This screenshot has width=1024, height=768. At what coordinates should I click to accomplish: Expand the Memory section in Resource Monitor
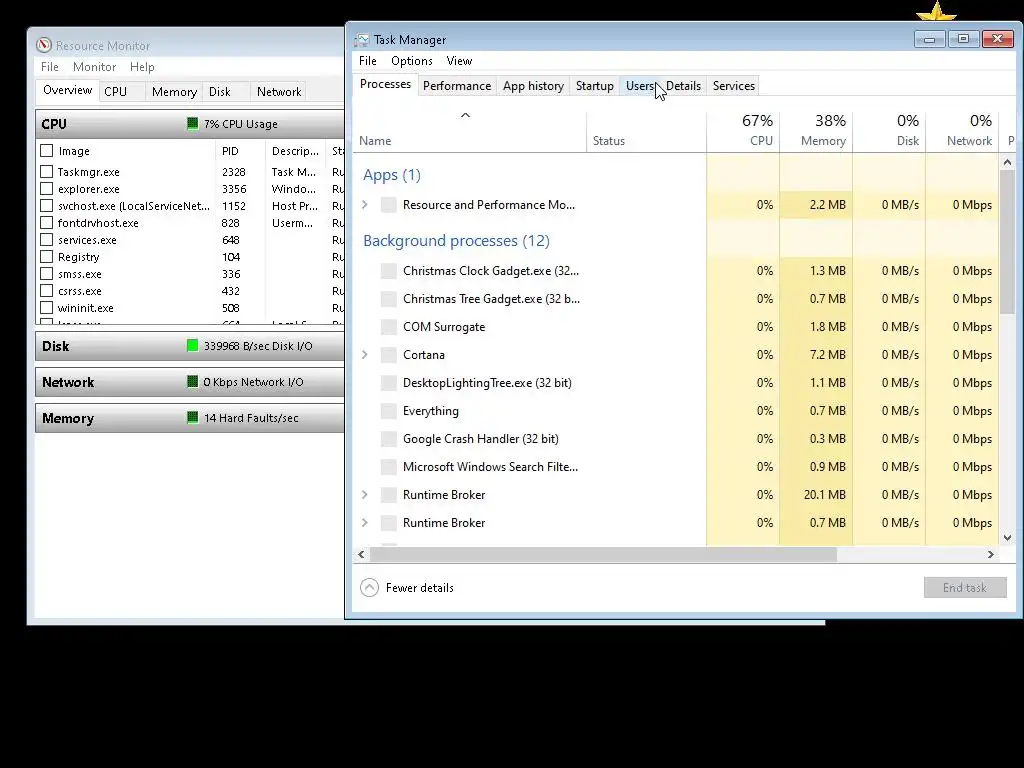(x=190, y=418)
